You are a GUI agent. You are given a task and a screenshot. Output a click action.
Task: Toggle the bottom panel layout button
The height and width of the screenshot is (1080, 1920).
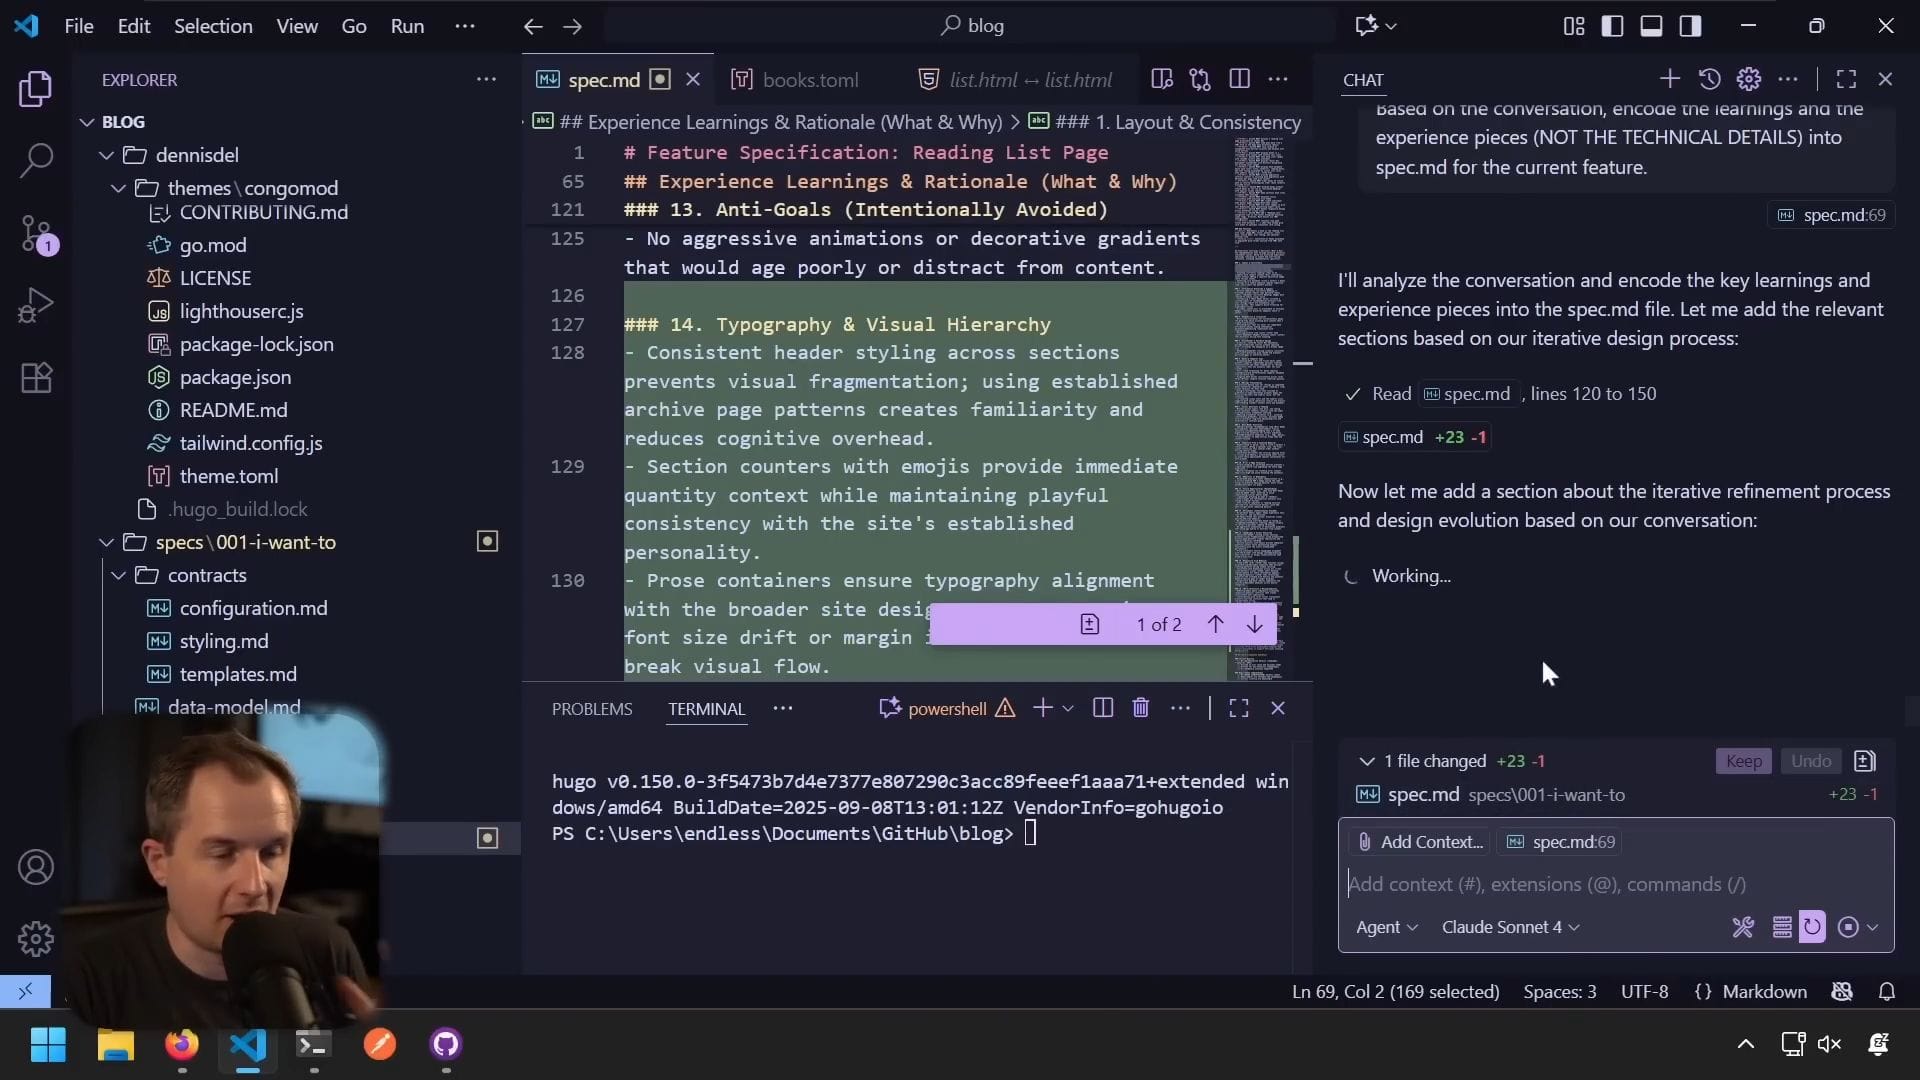[x=1651, y=26]
